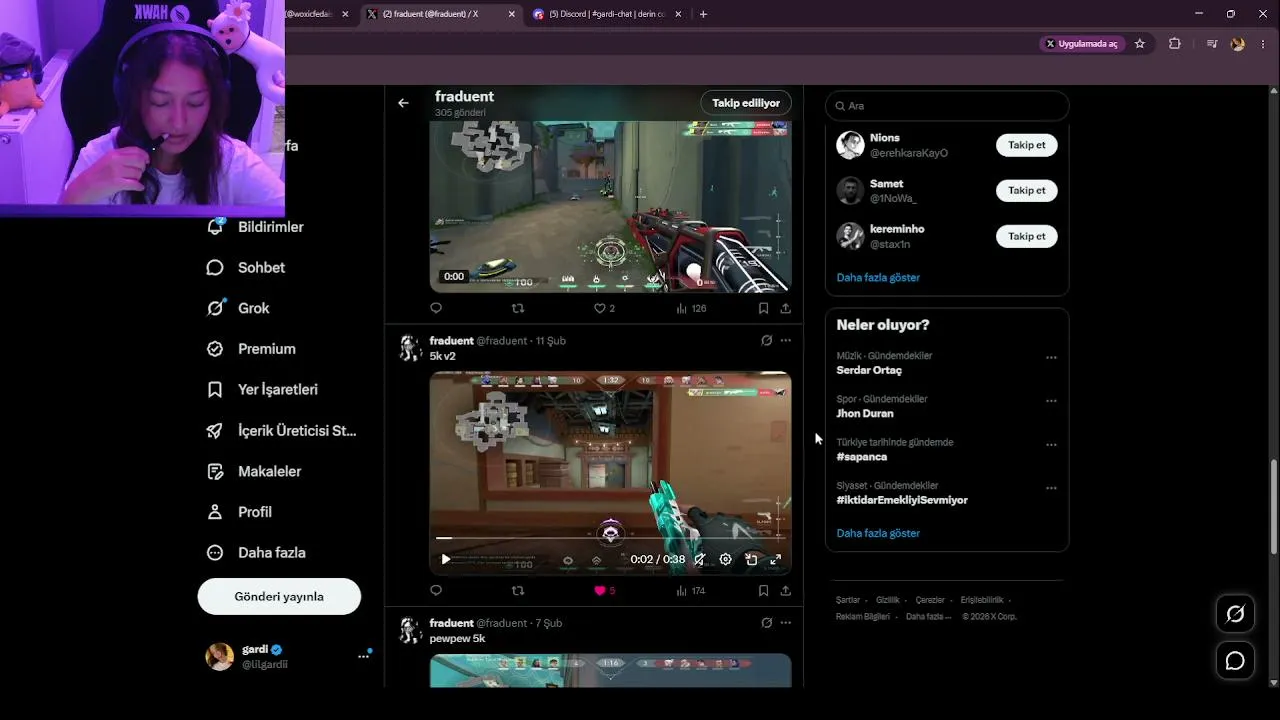Viewport: 1280px width, 720px height.
Task: Open options for Jhon Duran trend
Action: (1051, 401)
